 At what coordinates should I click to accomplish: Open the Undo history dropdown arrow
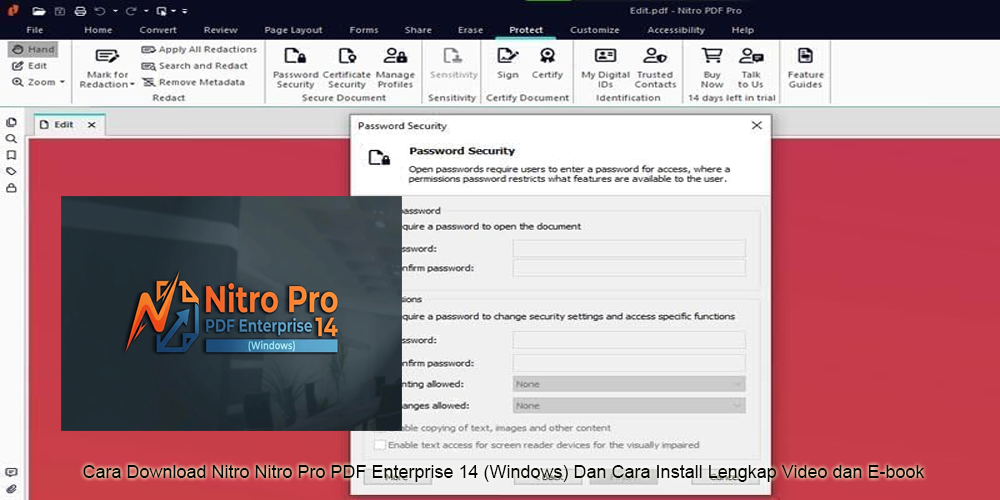pos(115,11)
